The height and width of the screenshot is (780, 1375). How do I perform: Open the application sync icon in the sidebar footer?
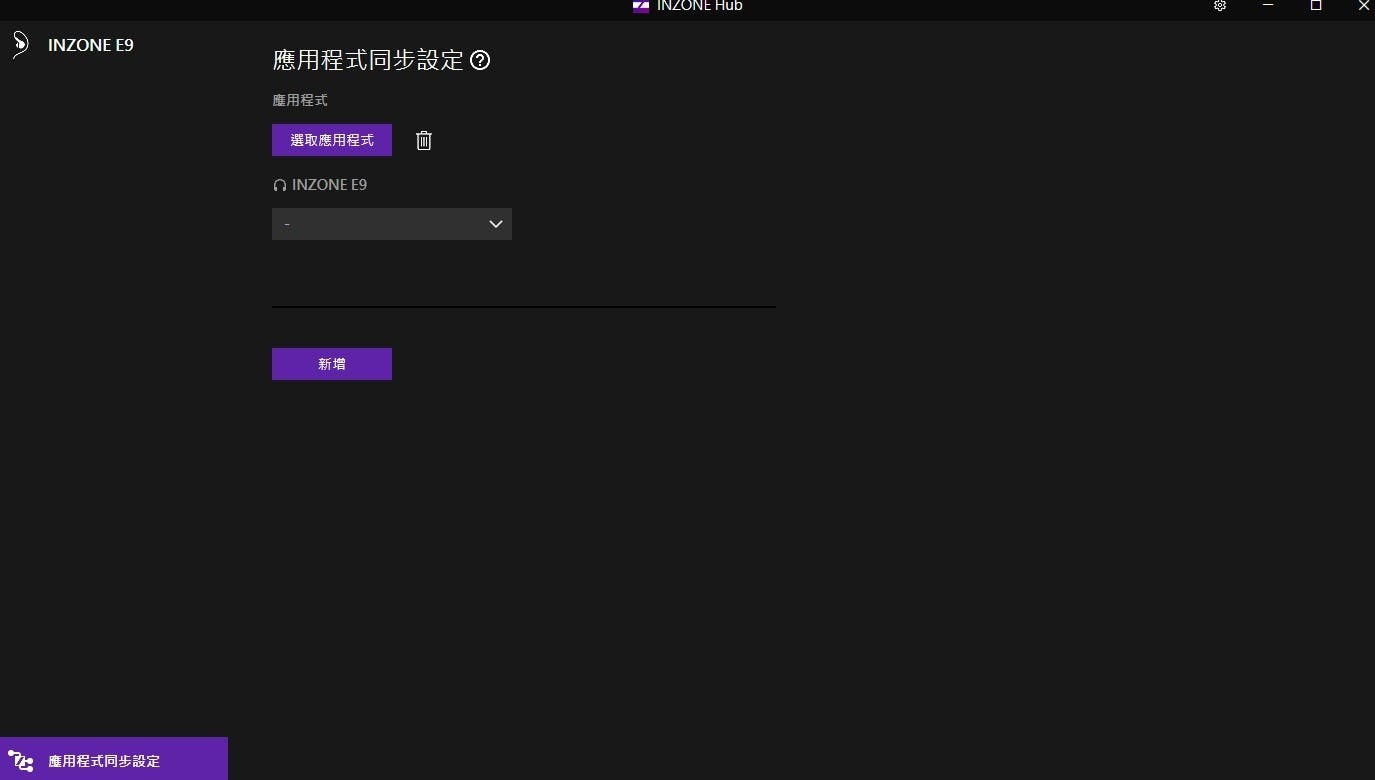(x=20, y=760)
